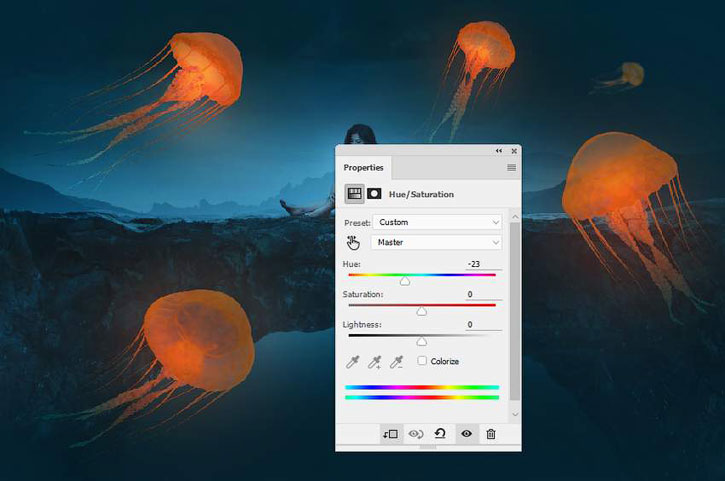Select the add-to-sample eyedropper
The height and width of the screenshot is (481, 725).
click(375, 362)
